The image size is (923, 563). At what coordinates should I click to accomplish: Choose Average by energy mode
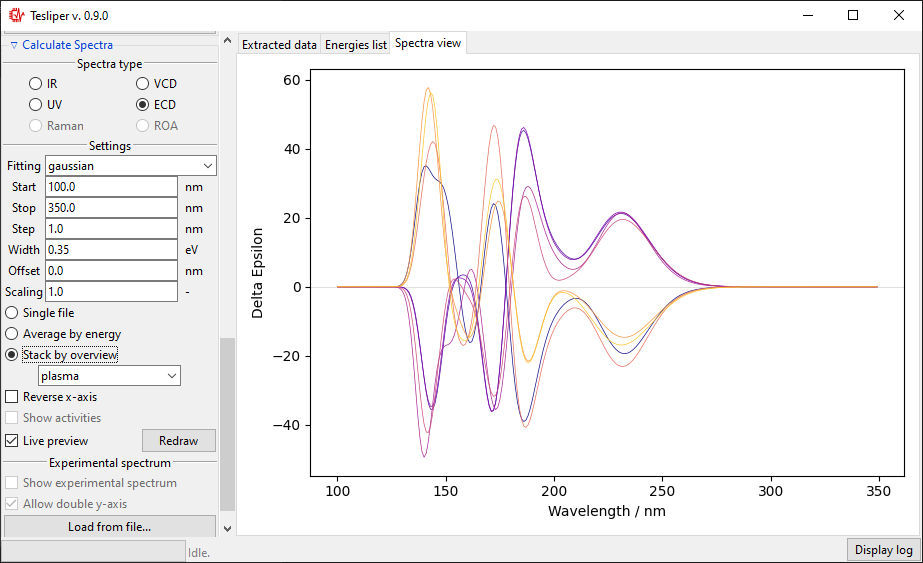click(13, 334)
